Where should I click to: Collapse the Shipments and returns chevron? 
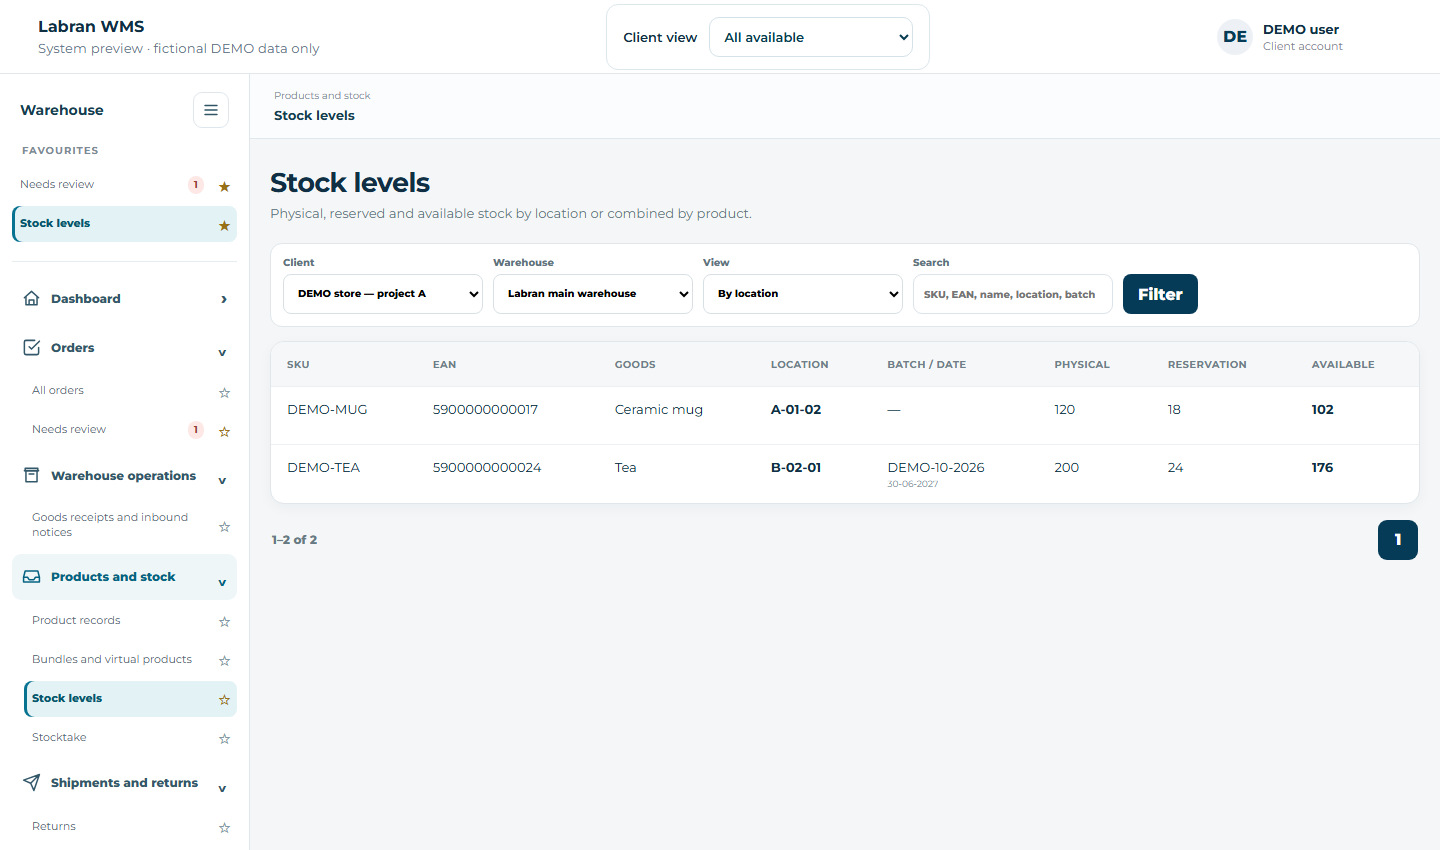222,788
